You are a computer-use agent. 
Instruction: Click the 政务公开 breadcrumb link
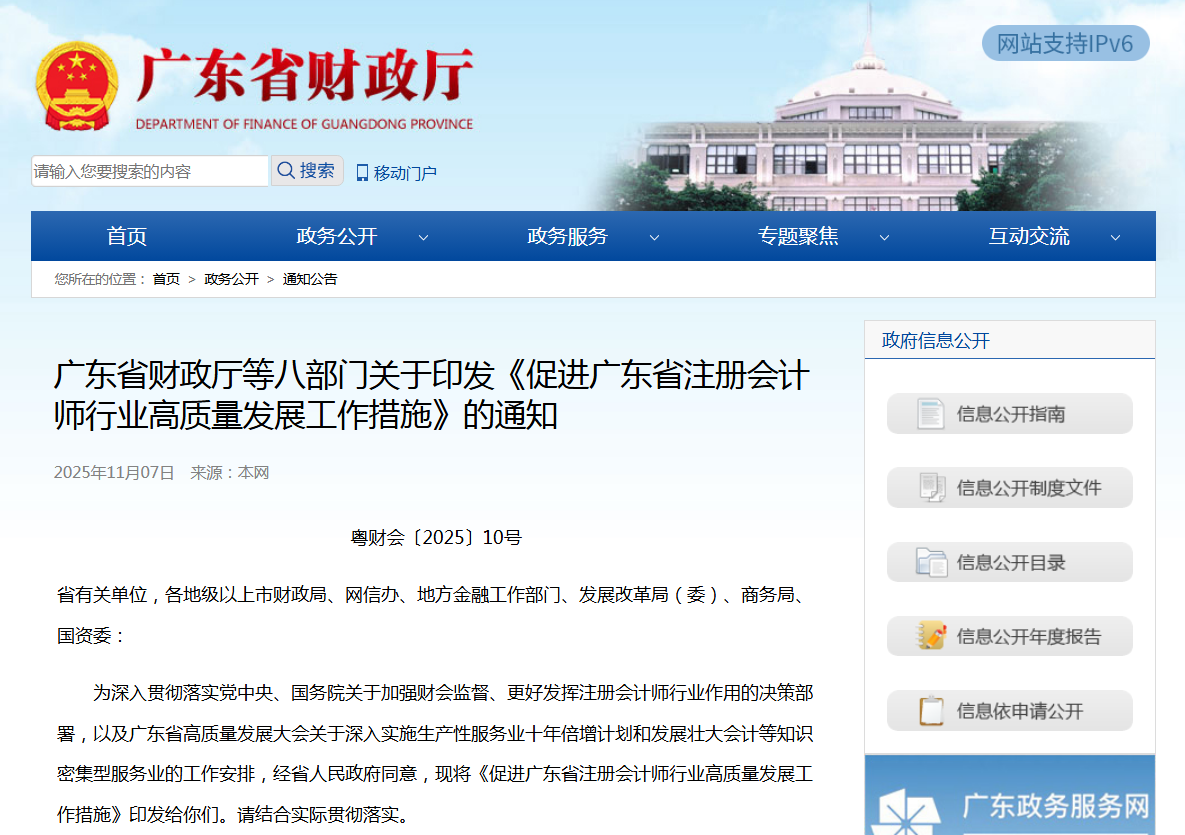231,279
